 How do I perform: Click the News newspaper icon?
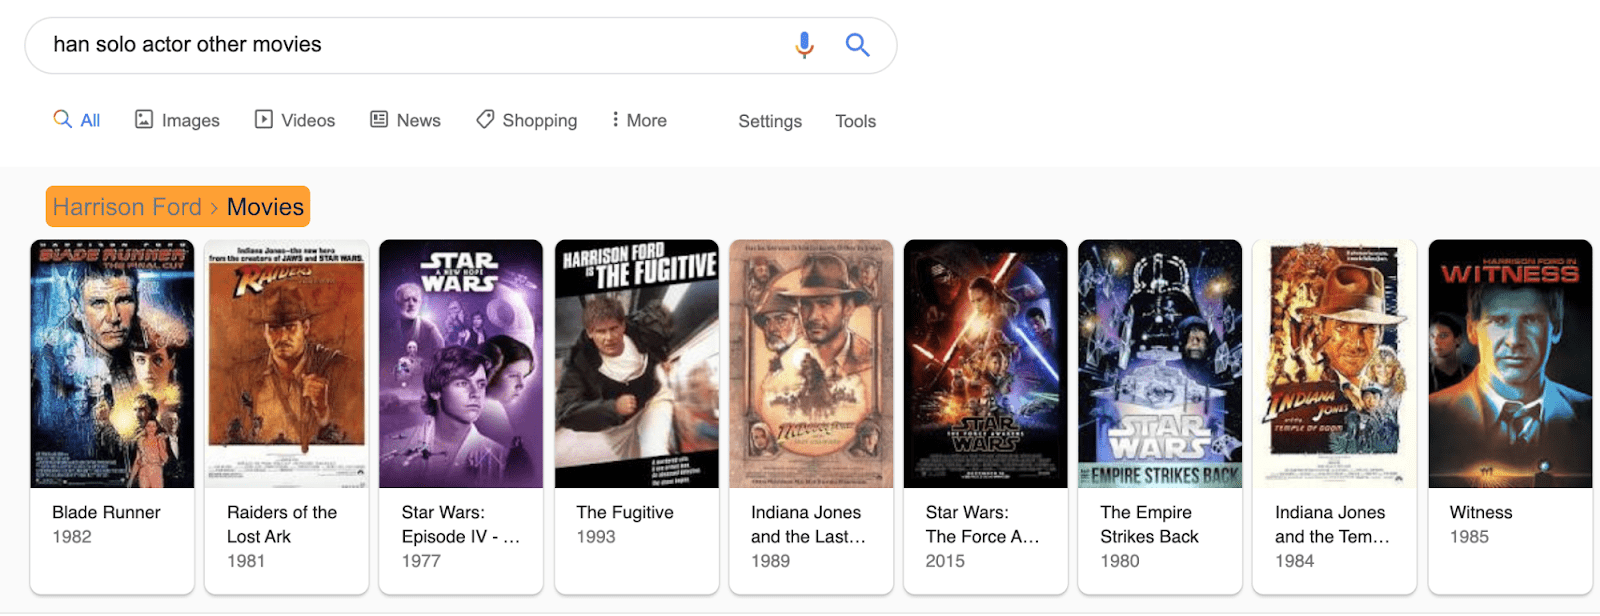coord(378,120)
